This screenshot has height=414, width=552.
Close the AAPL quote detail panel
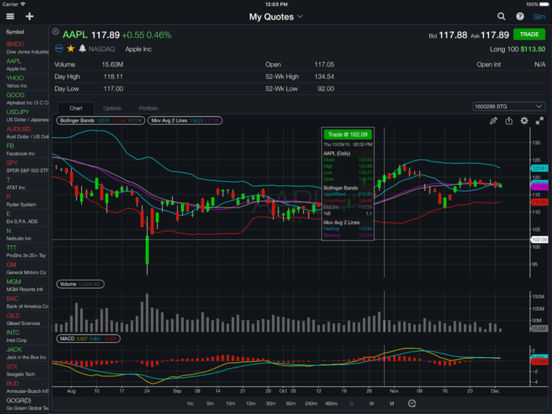pyautogui.click(x=56, y=32)
